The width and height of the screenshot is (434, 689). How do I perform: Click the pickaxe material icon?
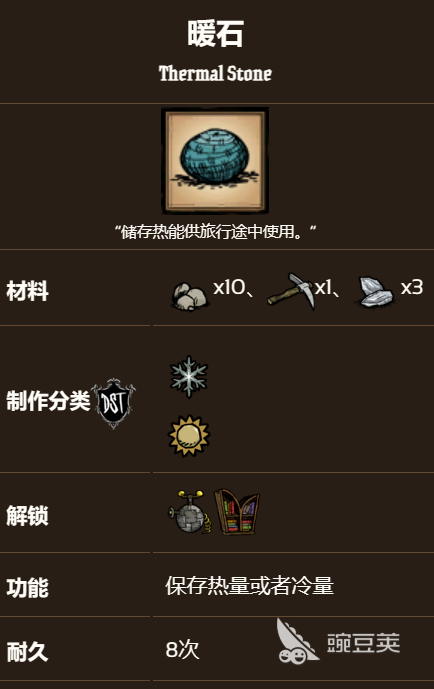coord(291,291)
